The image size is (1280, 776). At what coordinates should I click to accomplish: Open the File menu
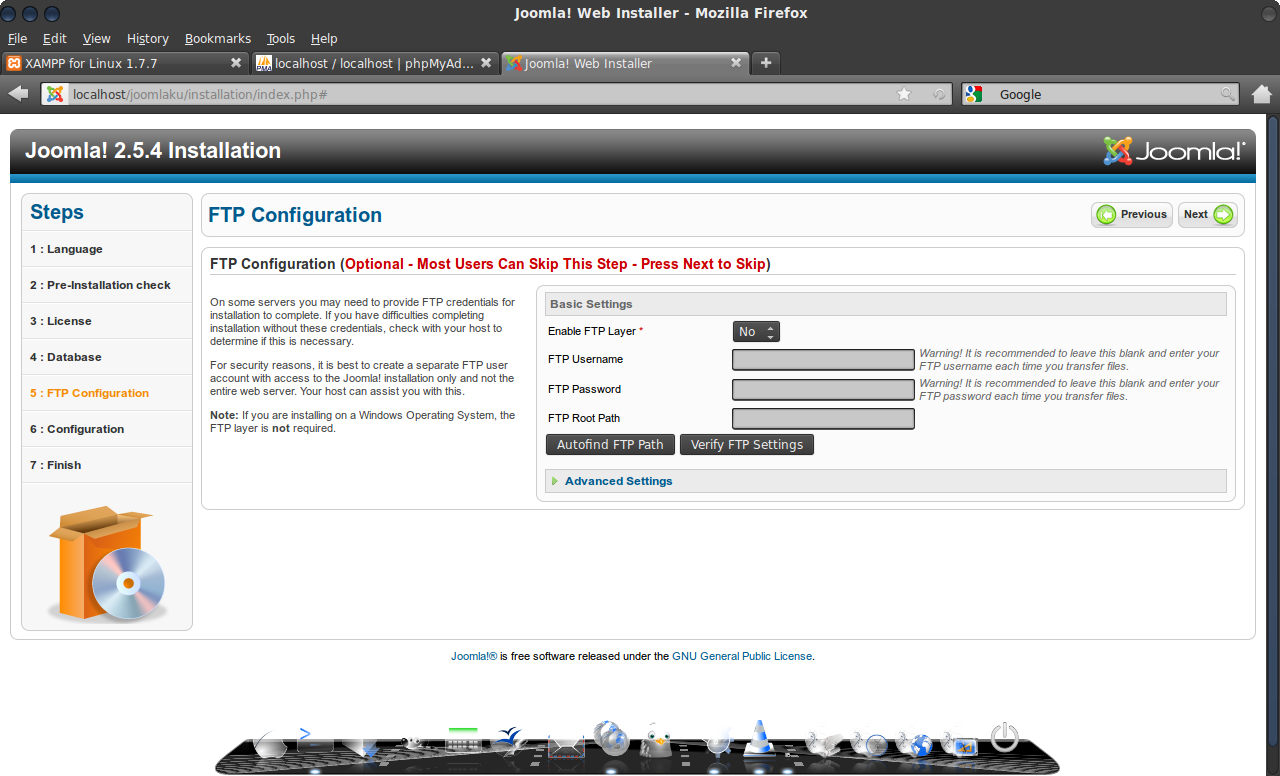point(17,38)
